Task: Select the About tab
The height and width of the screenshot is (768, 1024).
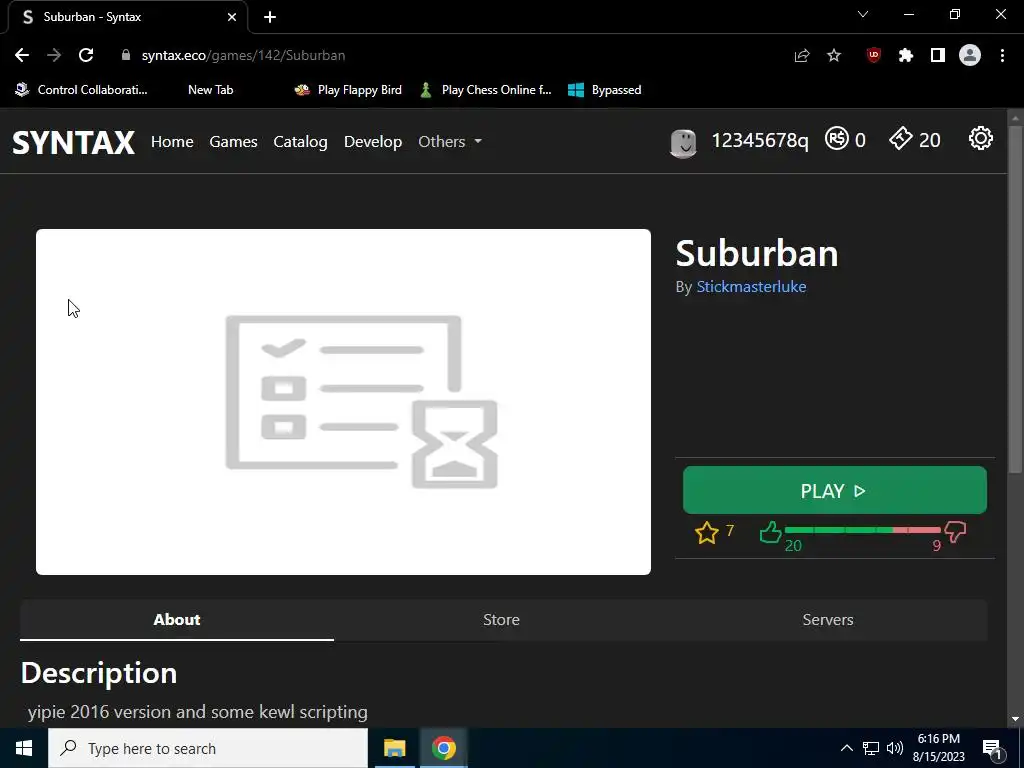Action: pyautogui.click(x=177, y=620)
